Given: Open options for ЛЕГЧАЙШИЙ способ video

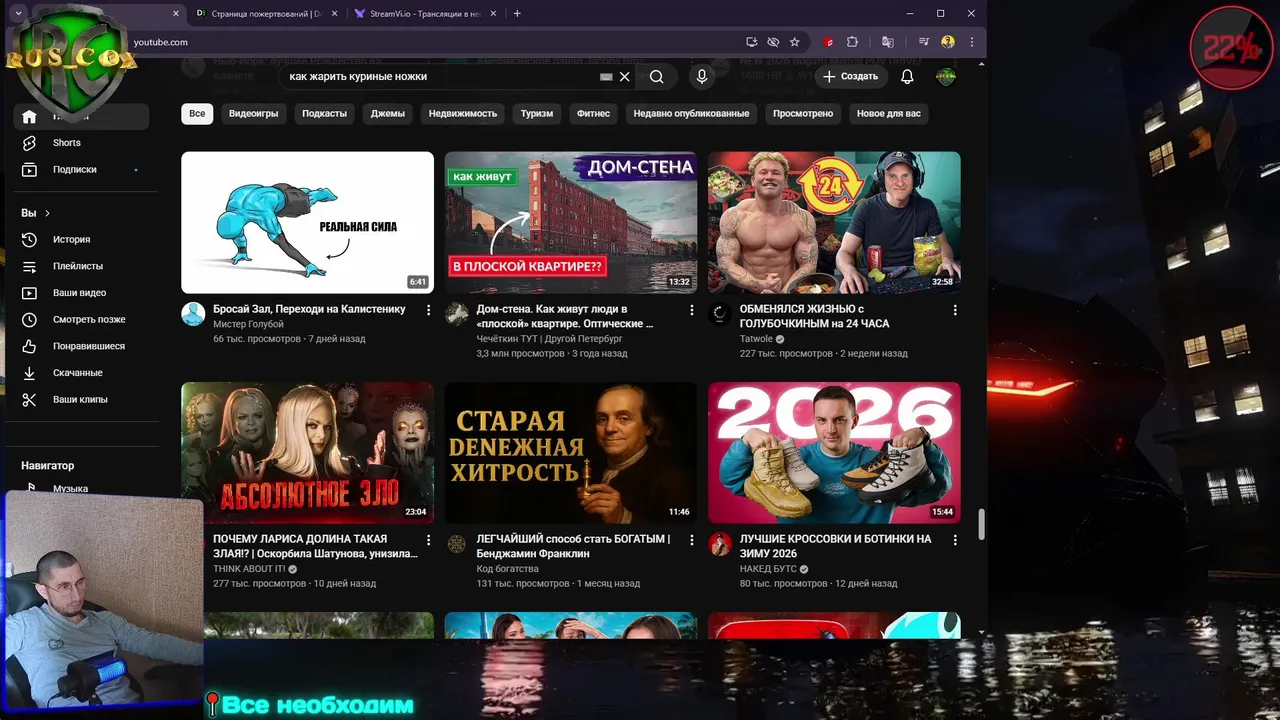Looking at the screenshot, I should [x=691, y=540].
